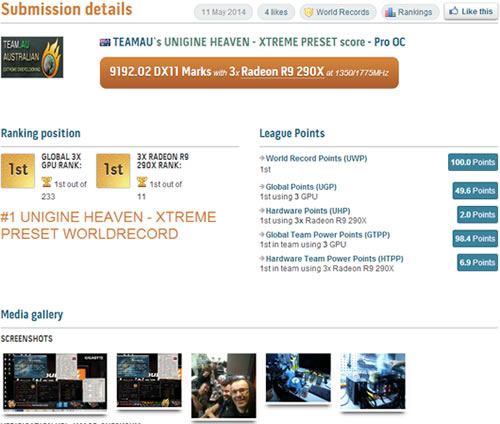Click arrow icon before Global Team Power Points
This screenshot has width=500, height=424.
262,235
